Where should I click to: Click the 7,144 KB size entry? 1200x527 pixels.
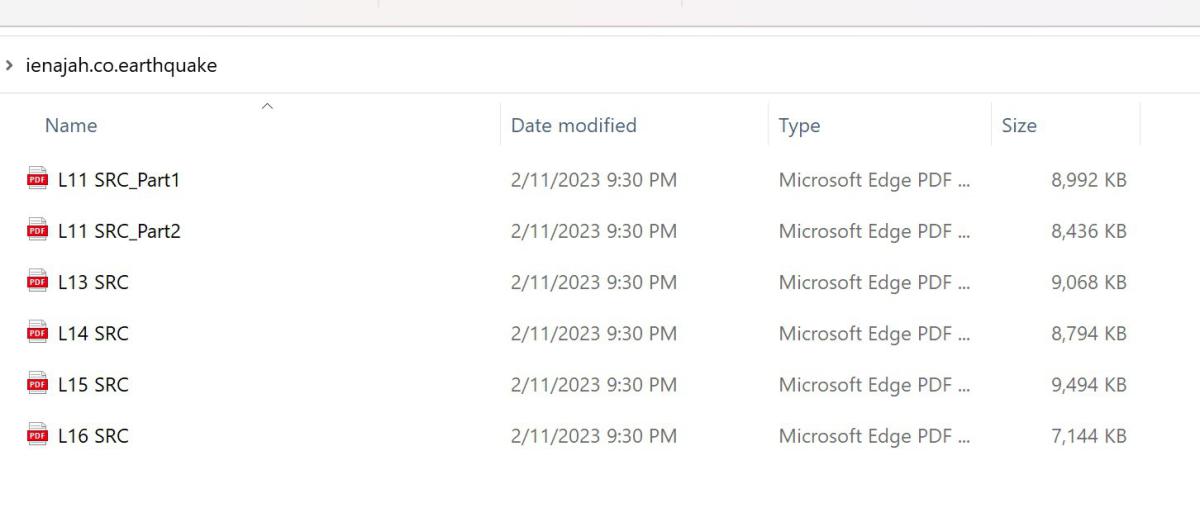click(x=1088, y=435)
